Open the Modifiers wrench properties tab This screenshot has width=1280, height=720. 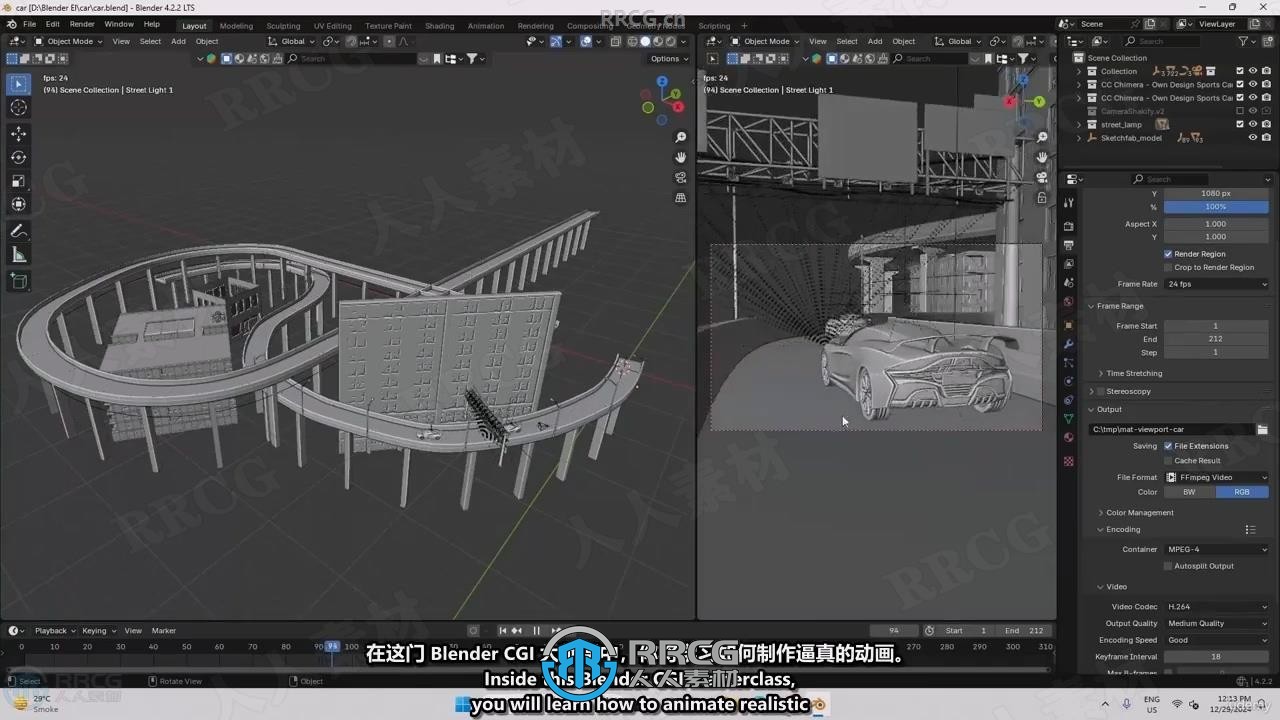pos(1069,344)
